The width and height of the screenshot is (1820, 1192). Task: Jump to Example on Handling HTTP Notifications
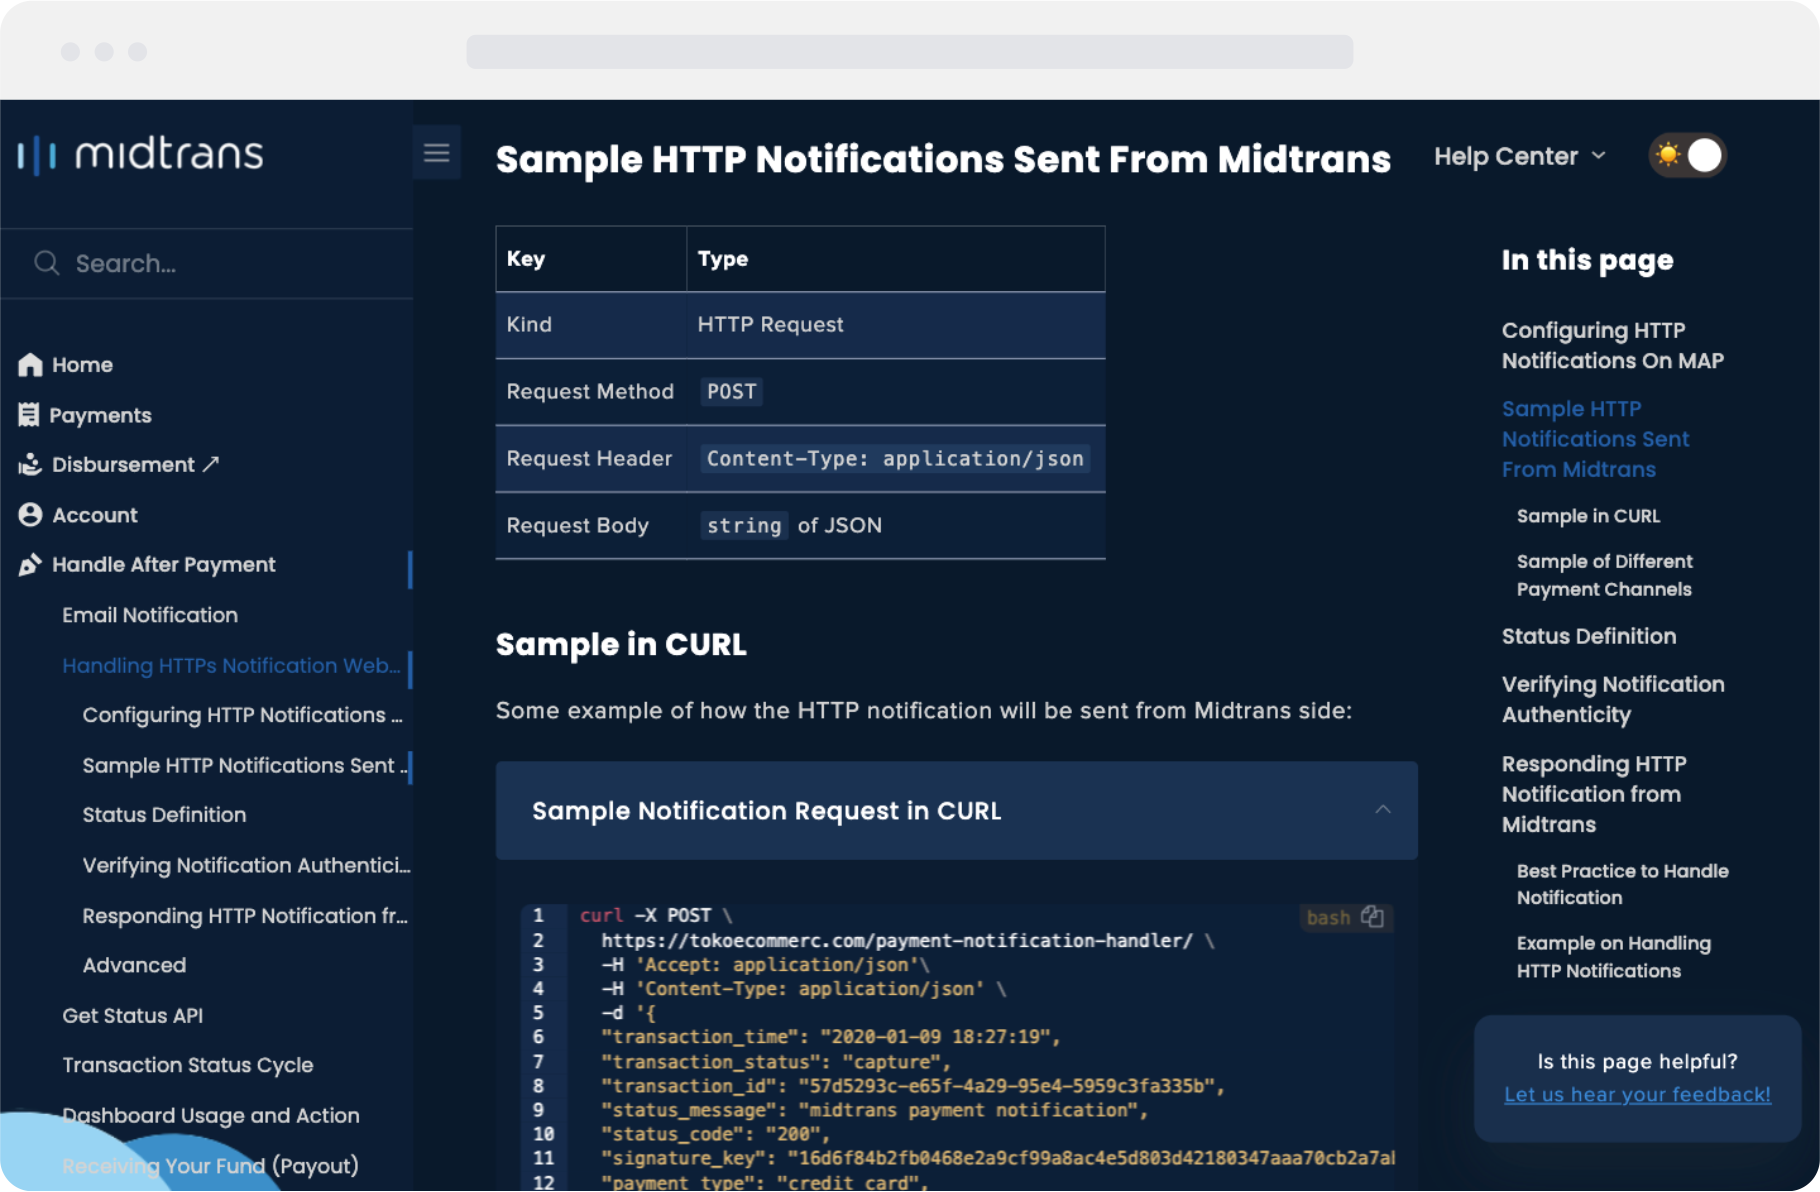click(x=1613, y=957)
